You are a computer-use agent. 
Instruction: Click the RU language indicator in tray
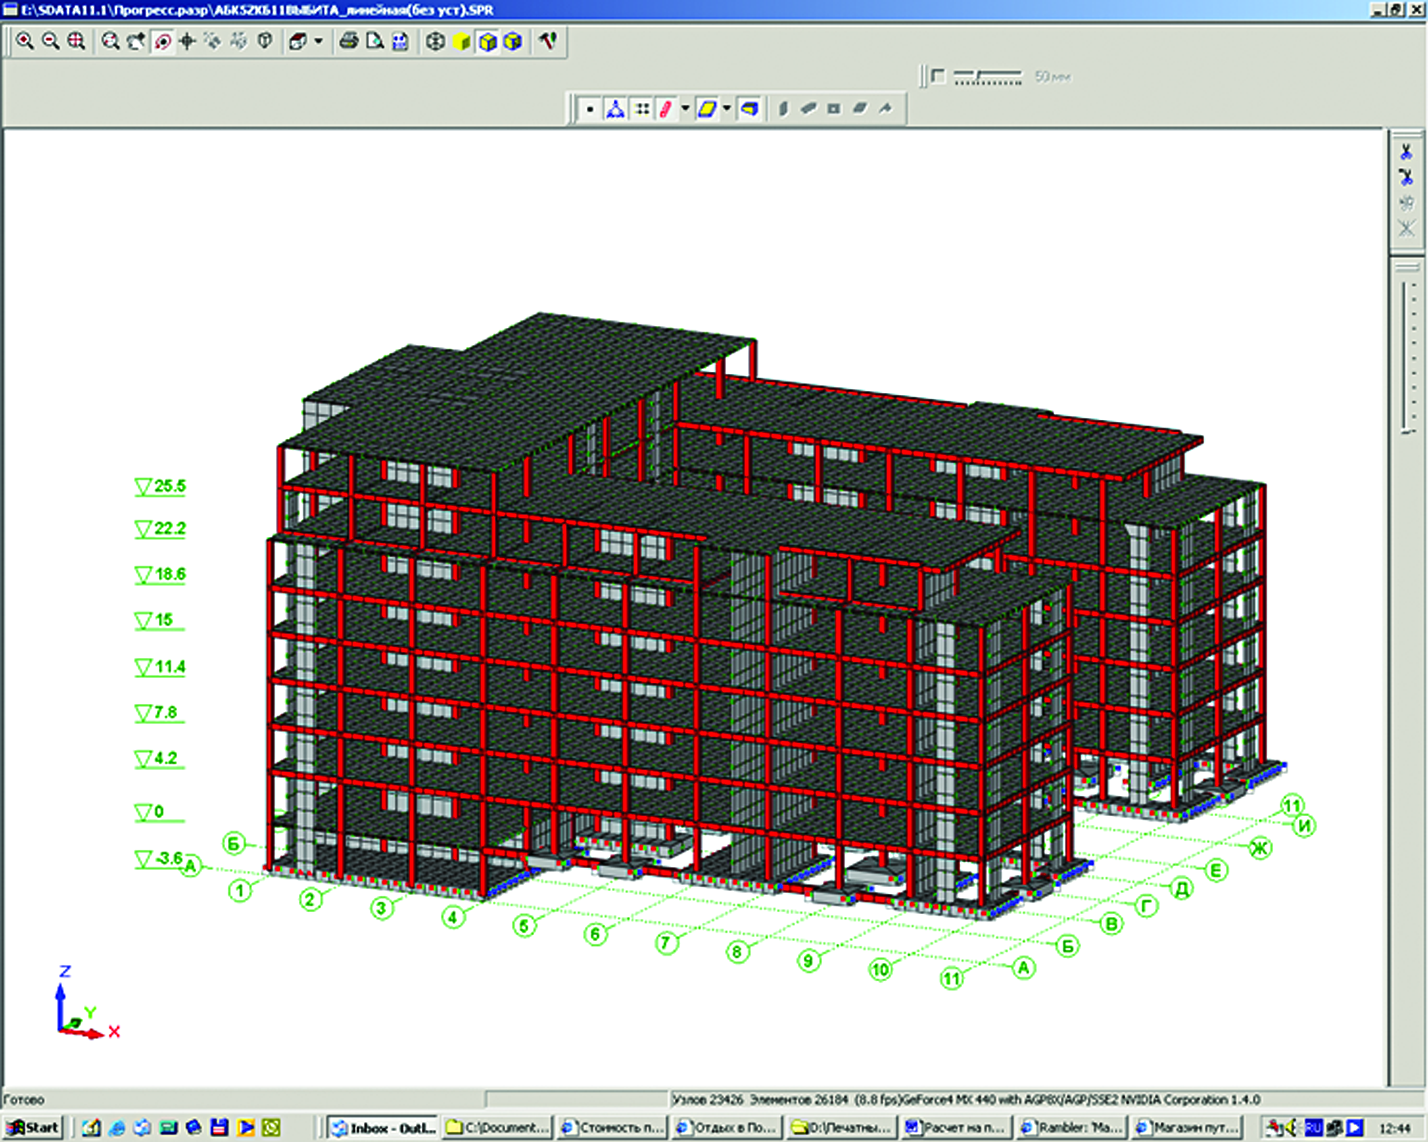click(x=1314, y=1128)
